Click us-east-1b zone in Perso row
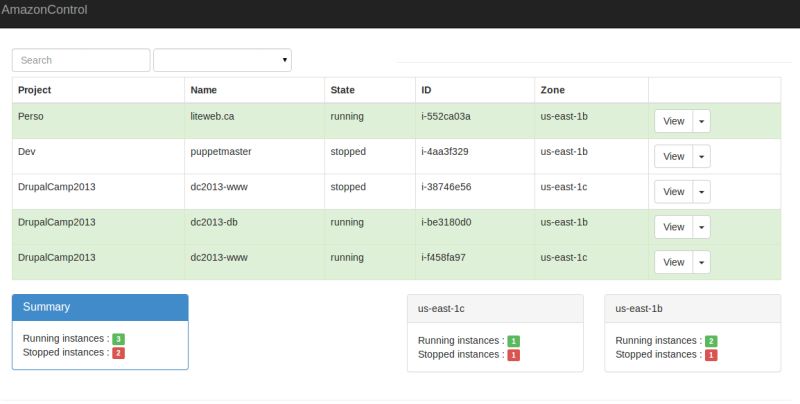Screen dimensions: 800x404 click(564, 116)
